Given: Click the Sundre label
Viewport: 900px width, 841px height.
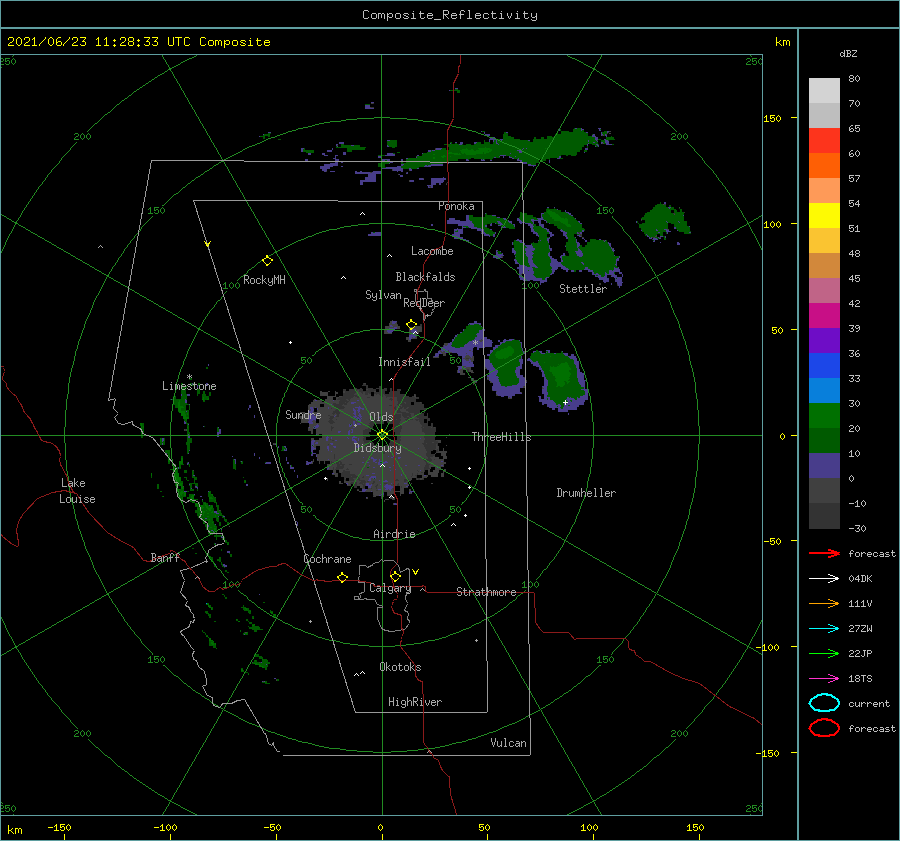Looking at the screenshot, I should tap(303, 414).
